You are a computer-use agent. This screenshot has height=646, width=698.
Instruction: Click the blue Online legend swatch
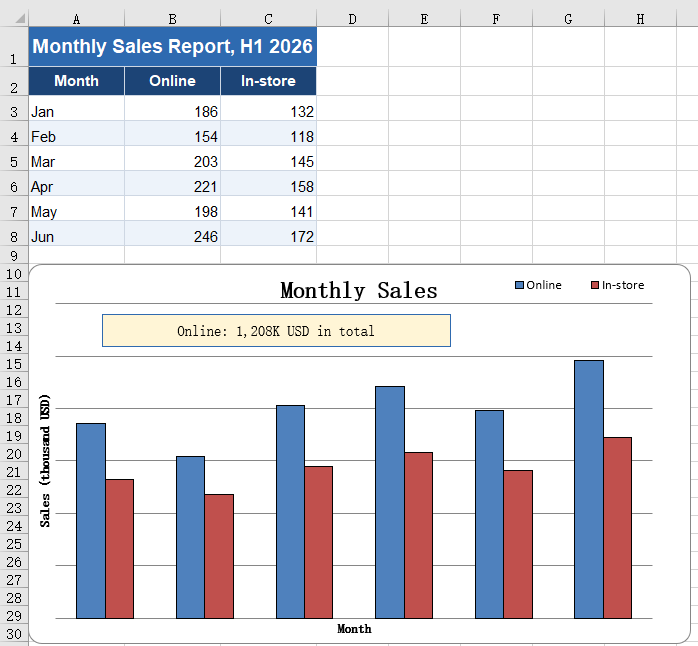point(519,285)
